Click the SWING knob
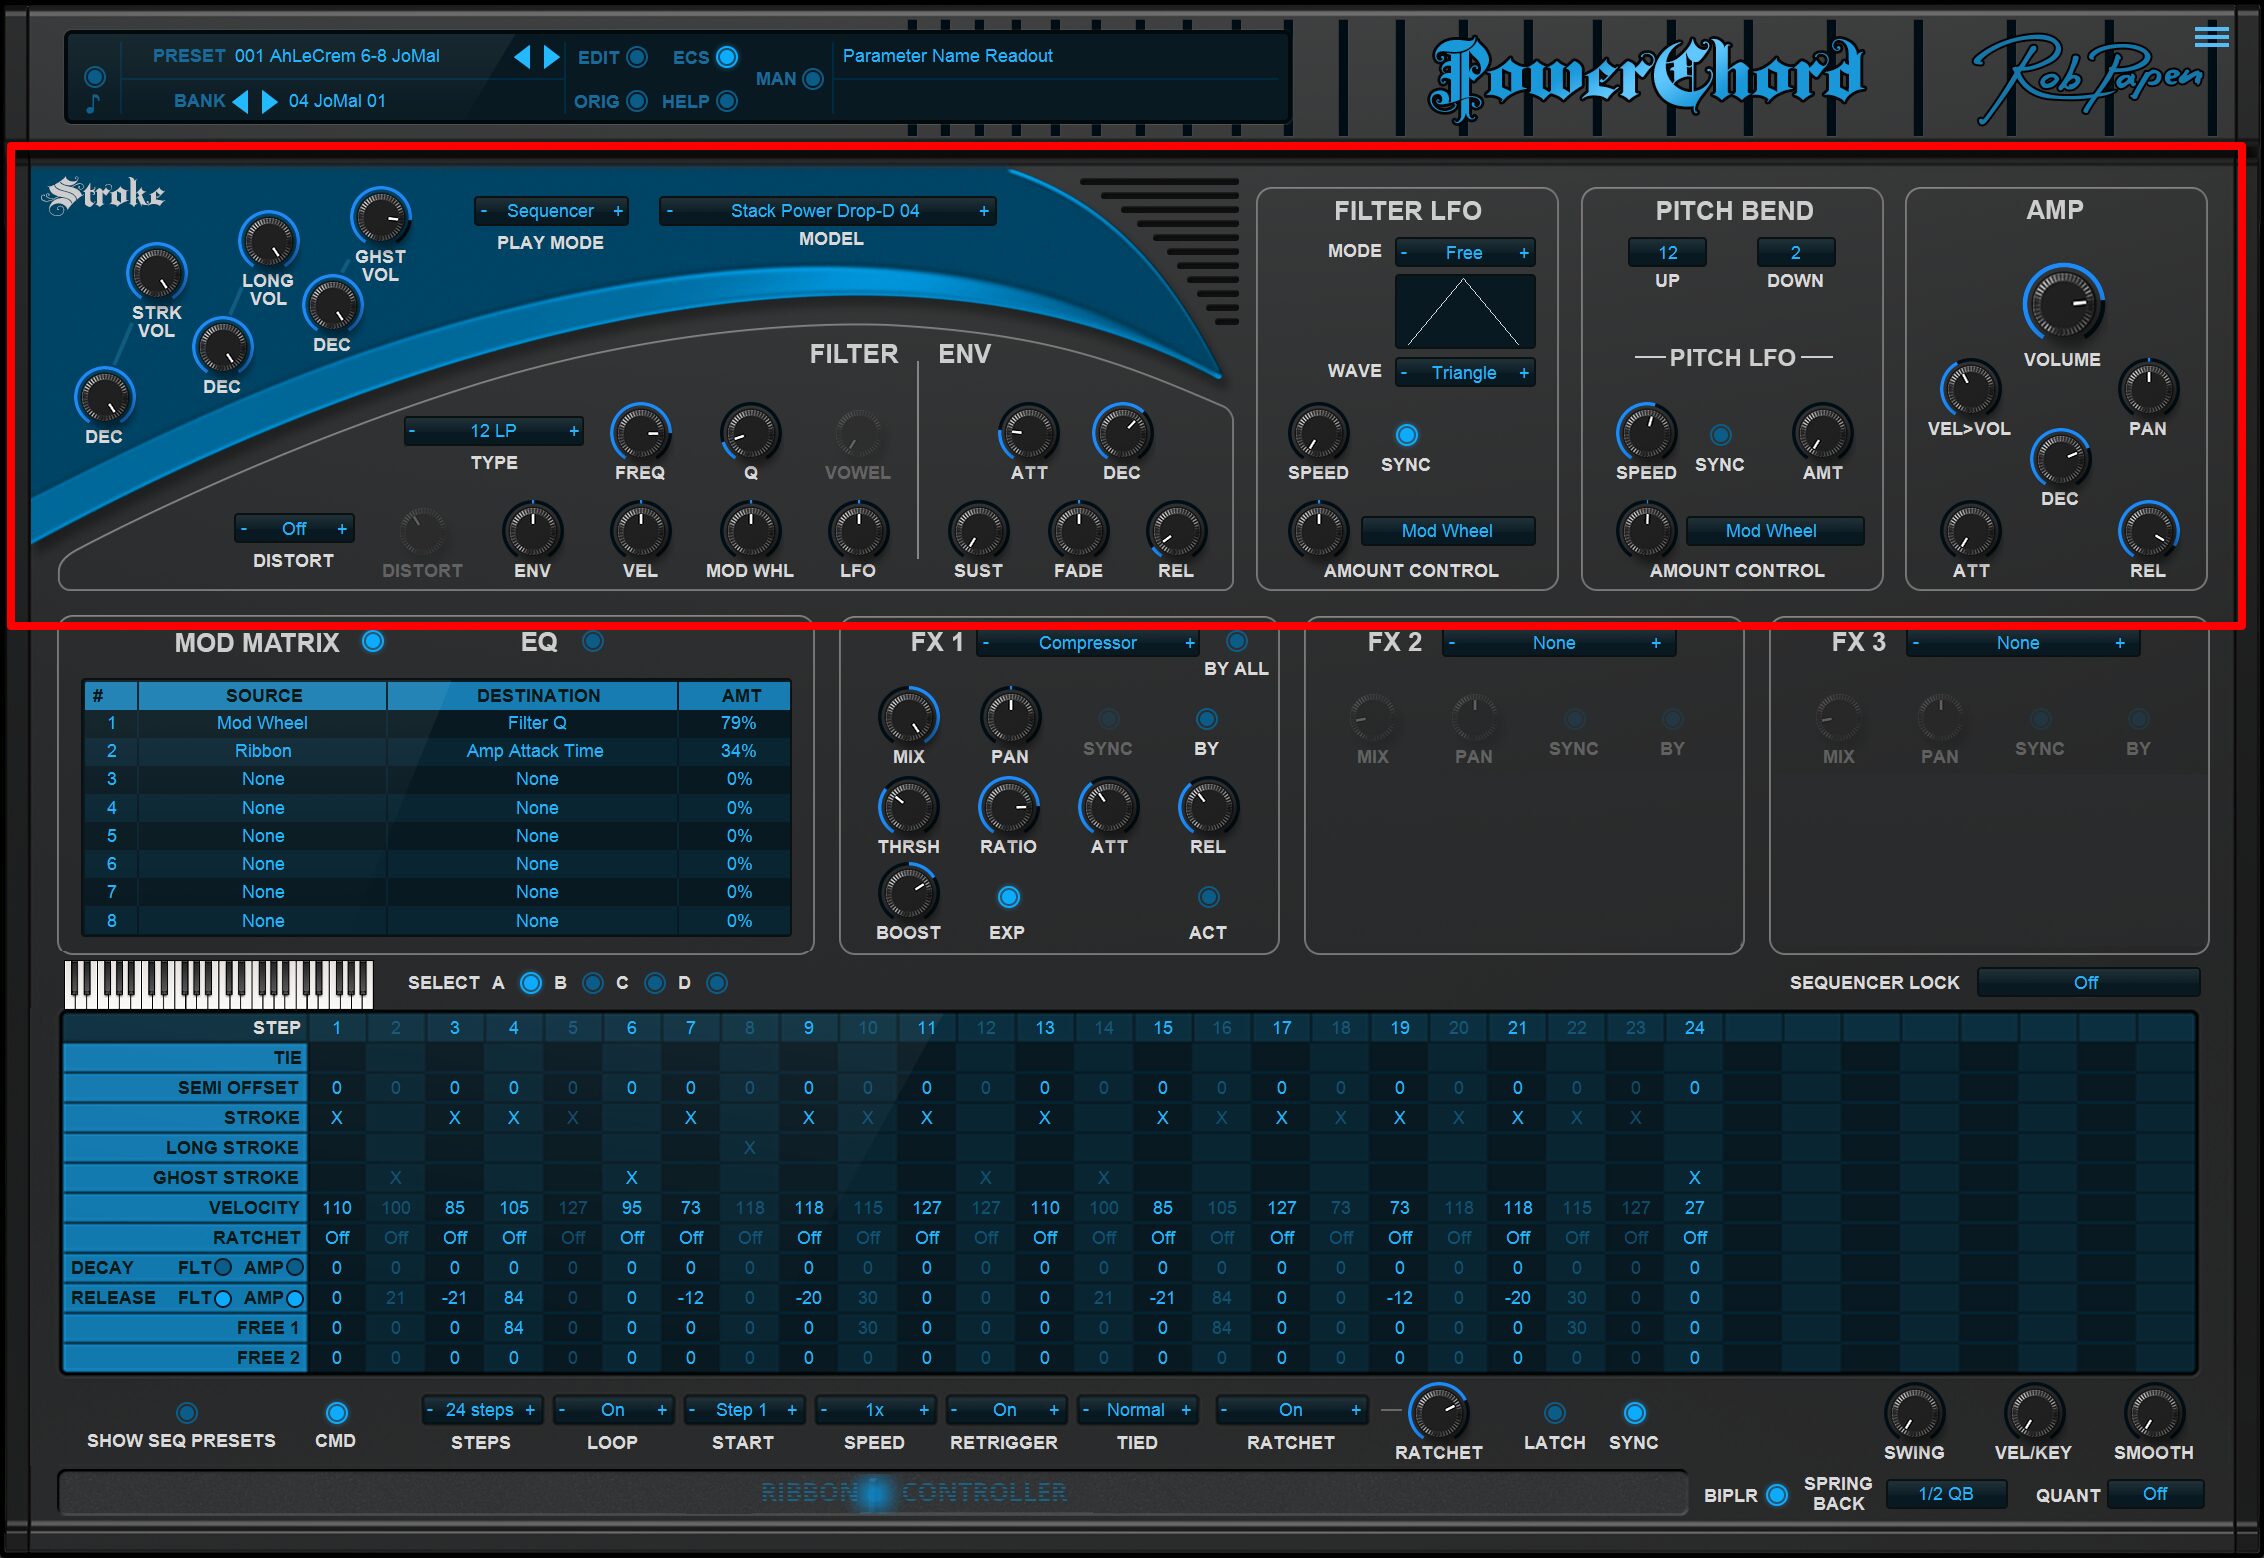 [1914, 1413]
